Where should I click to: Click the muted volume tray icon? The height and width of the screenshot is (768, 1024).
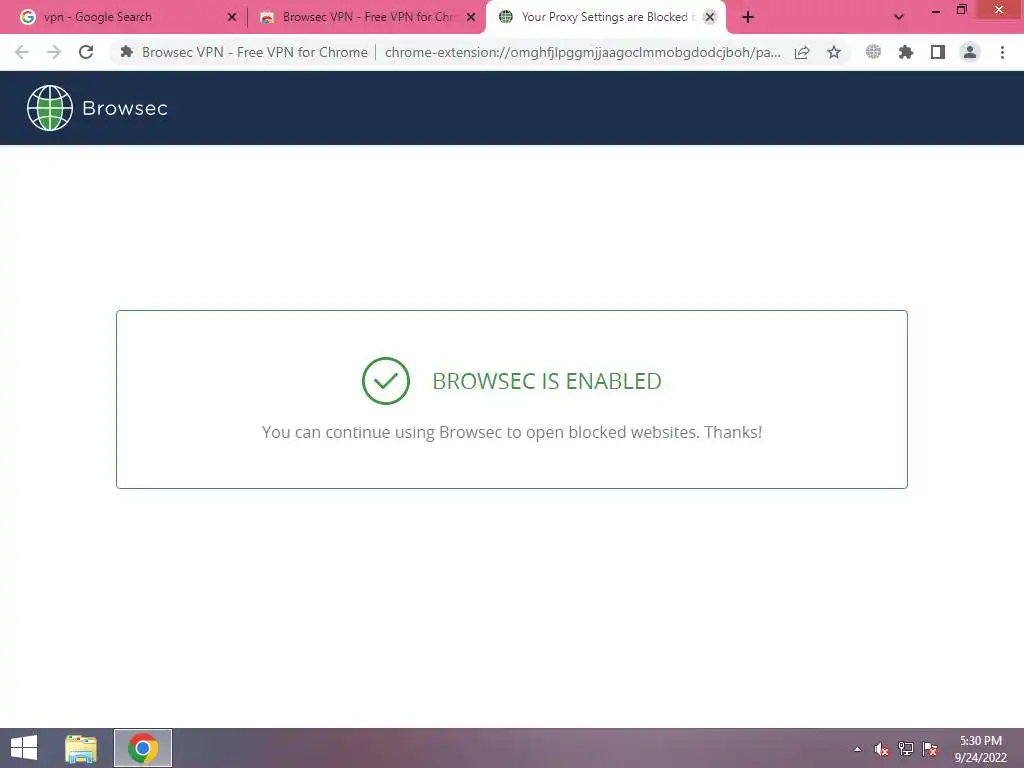click(x=882, y=749)
